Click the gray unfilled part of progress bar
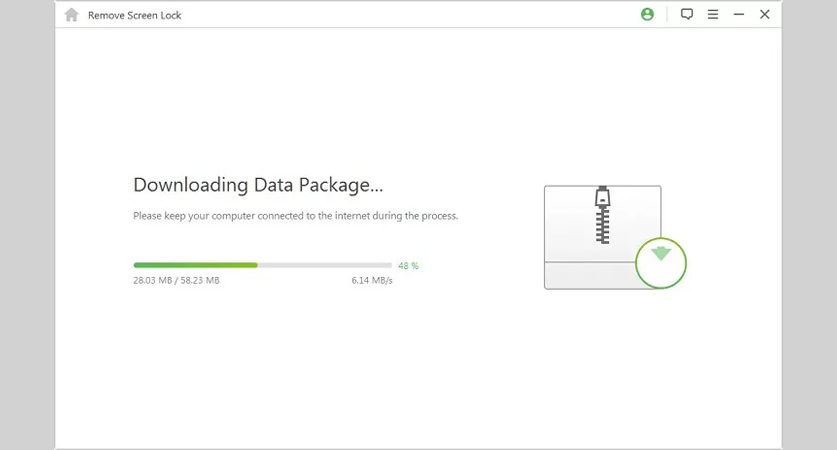Image resolution: width=837 pixels, height=450 pixels. (x=325, y=265)
